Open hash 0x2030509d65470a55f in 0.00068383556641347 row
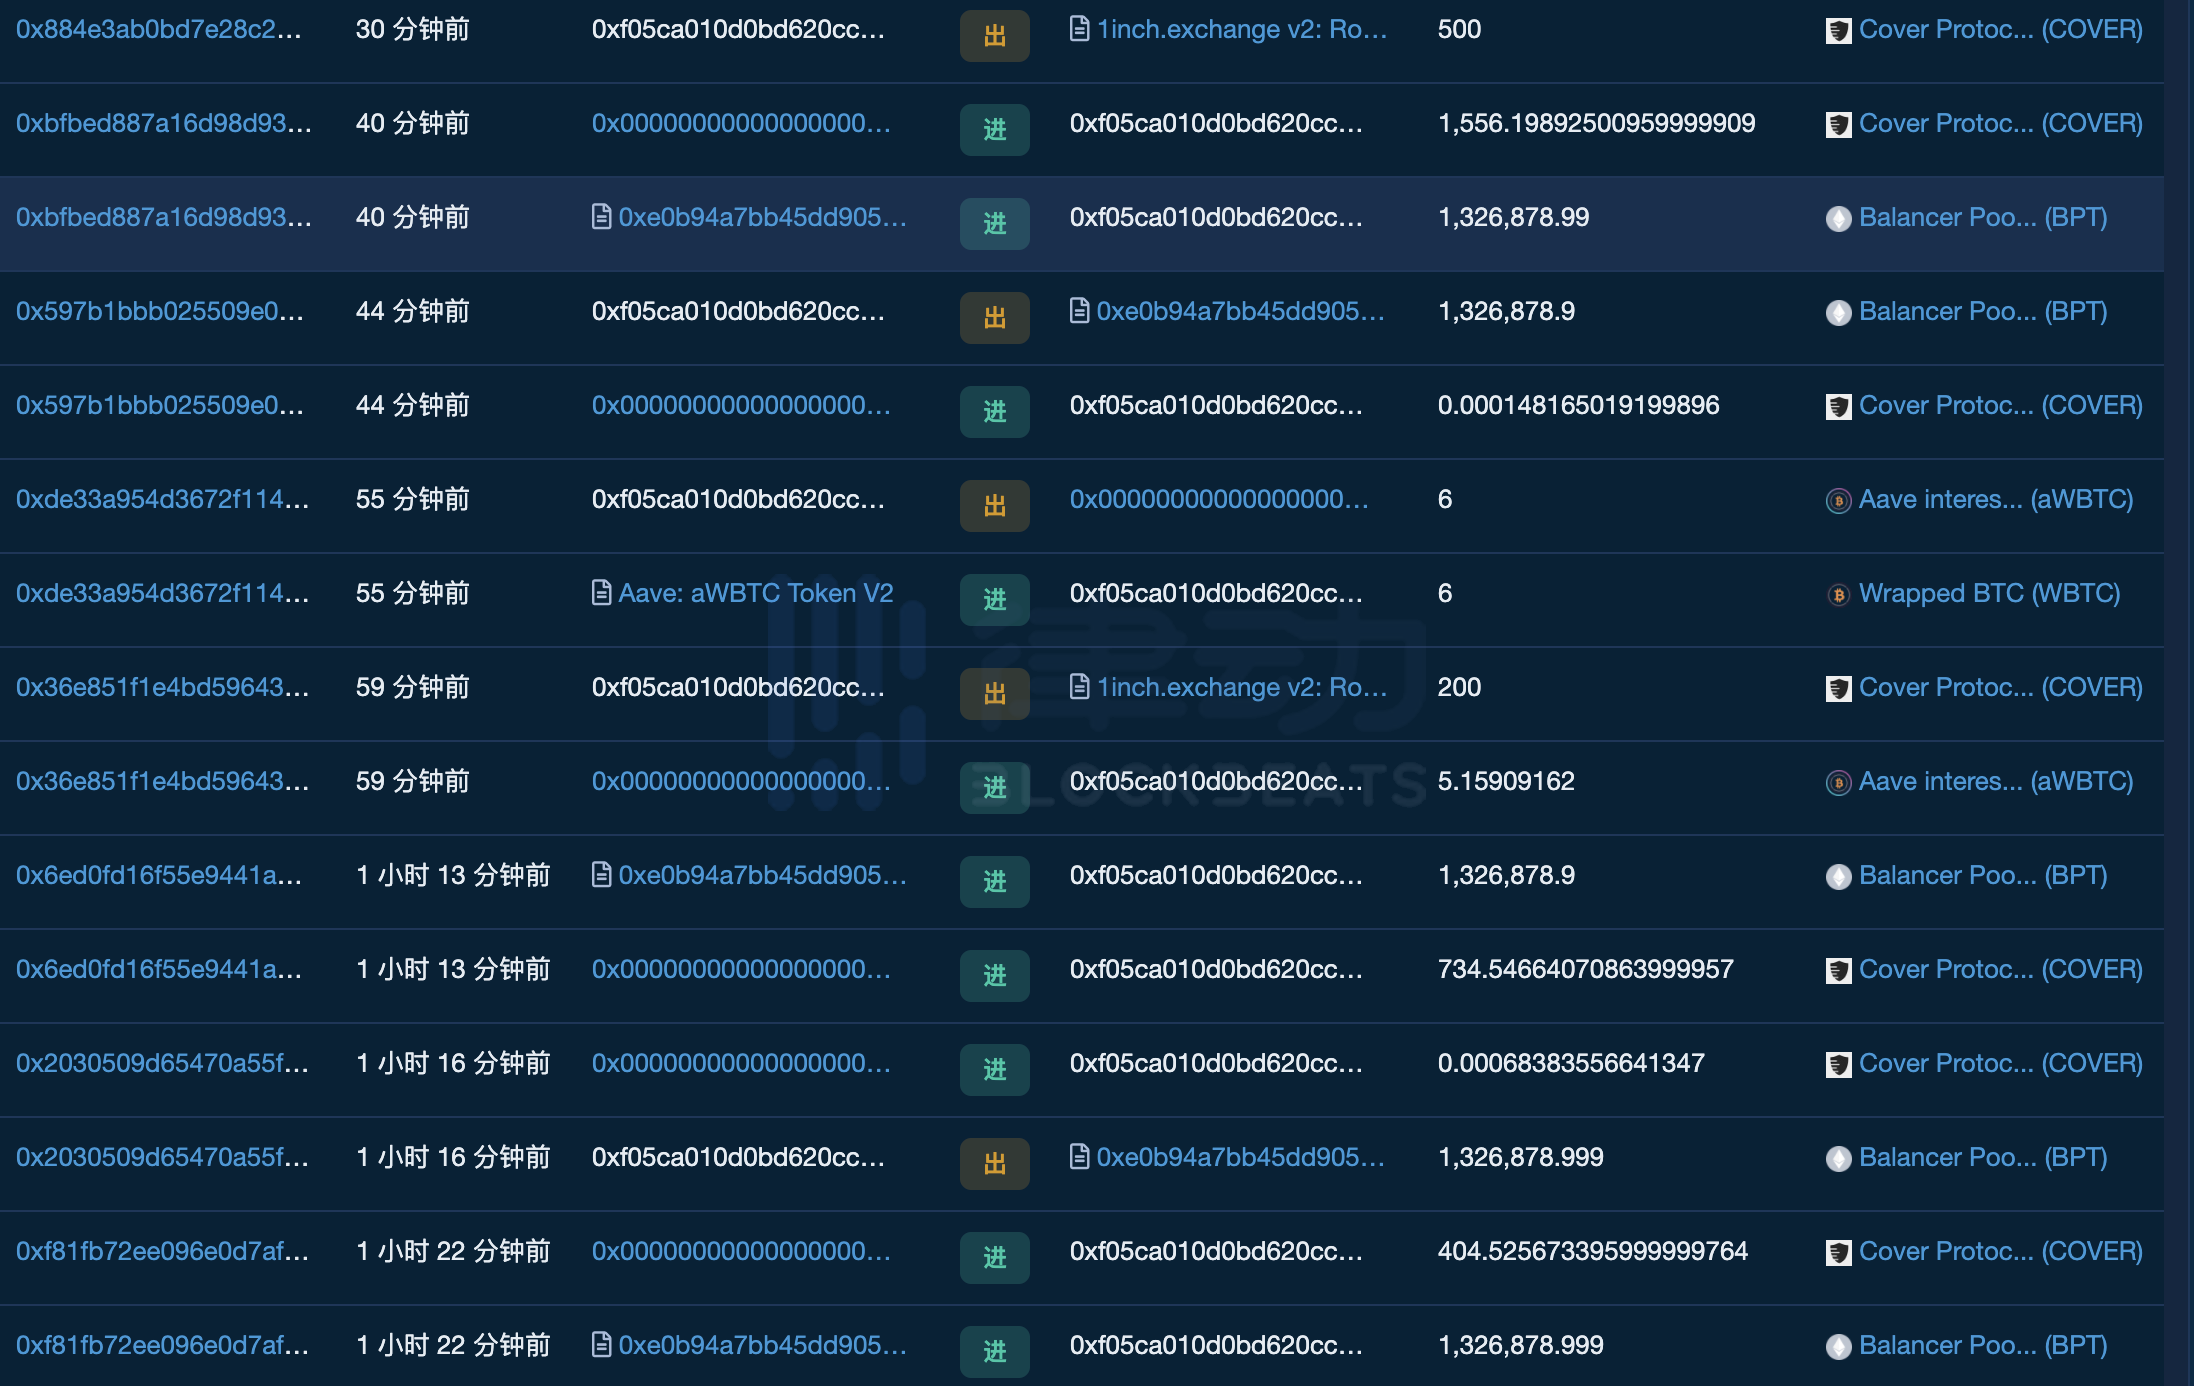The height and width of the screenshot is (1386, 2194). 162,1063
